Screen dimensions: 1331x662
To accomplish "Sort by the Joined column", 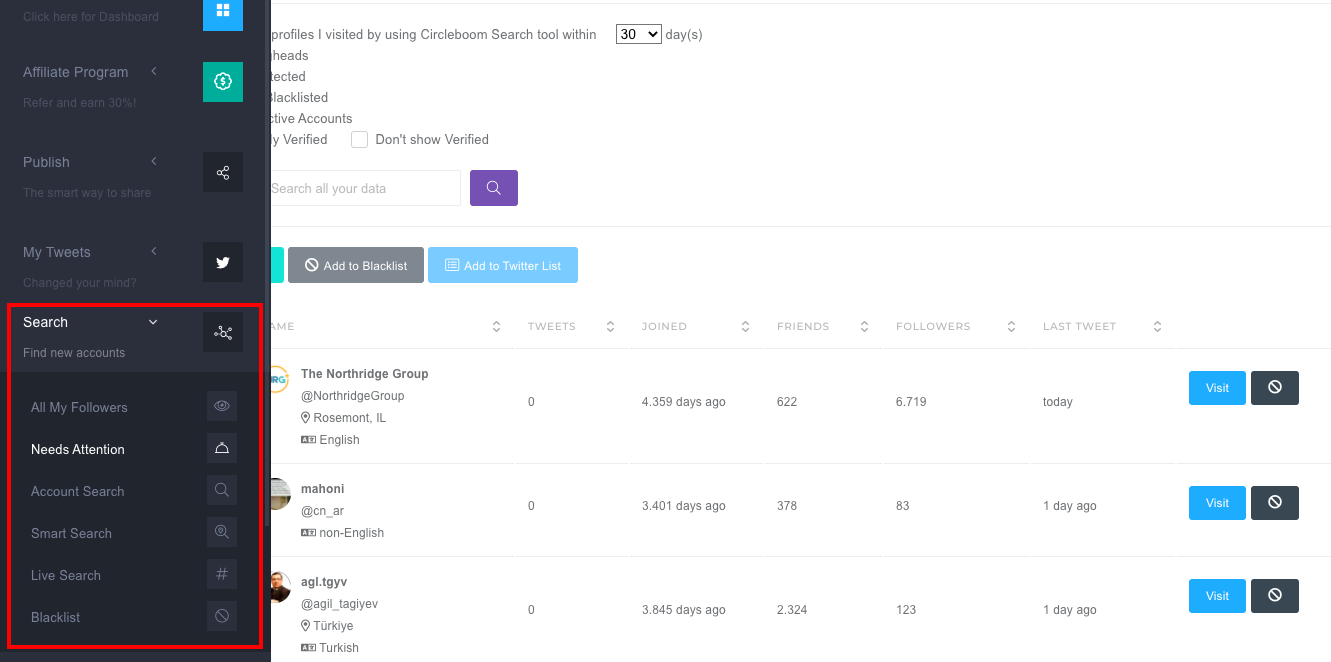I will (745, 327).
